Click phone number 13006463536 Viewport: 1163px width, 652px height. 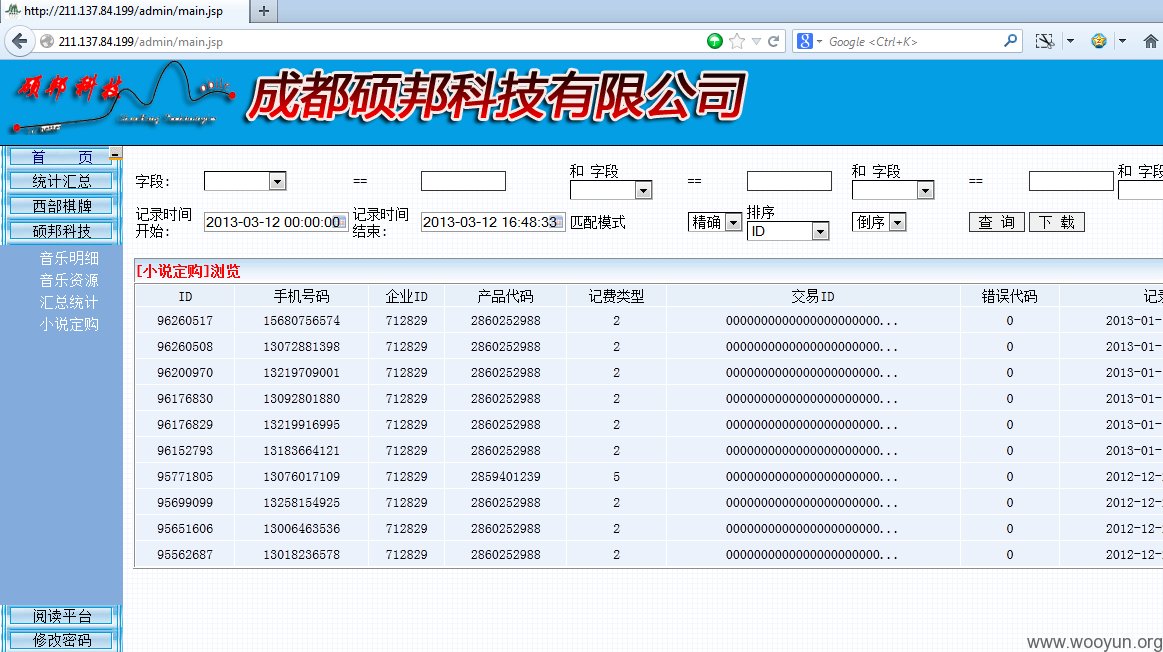[301, 529]
